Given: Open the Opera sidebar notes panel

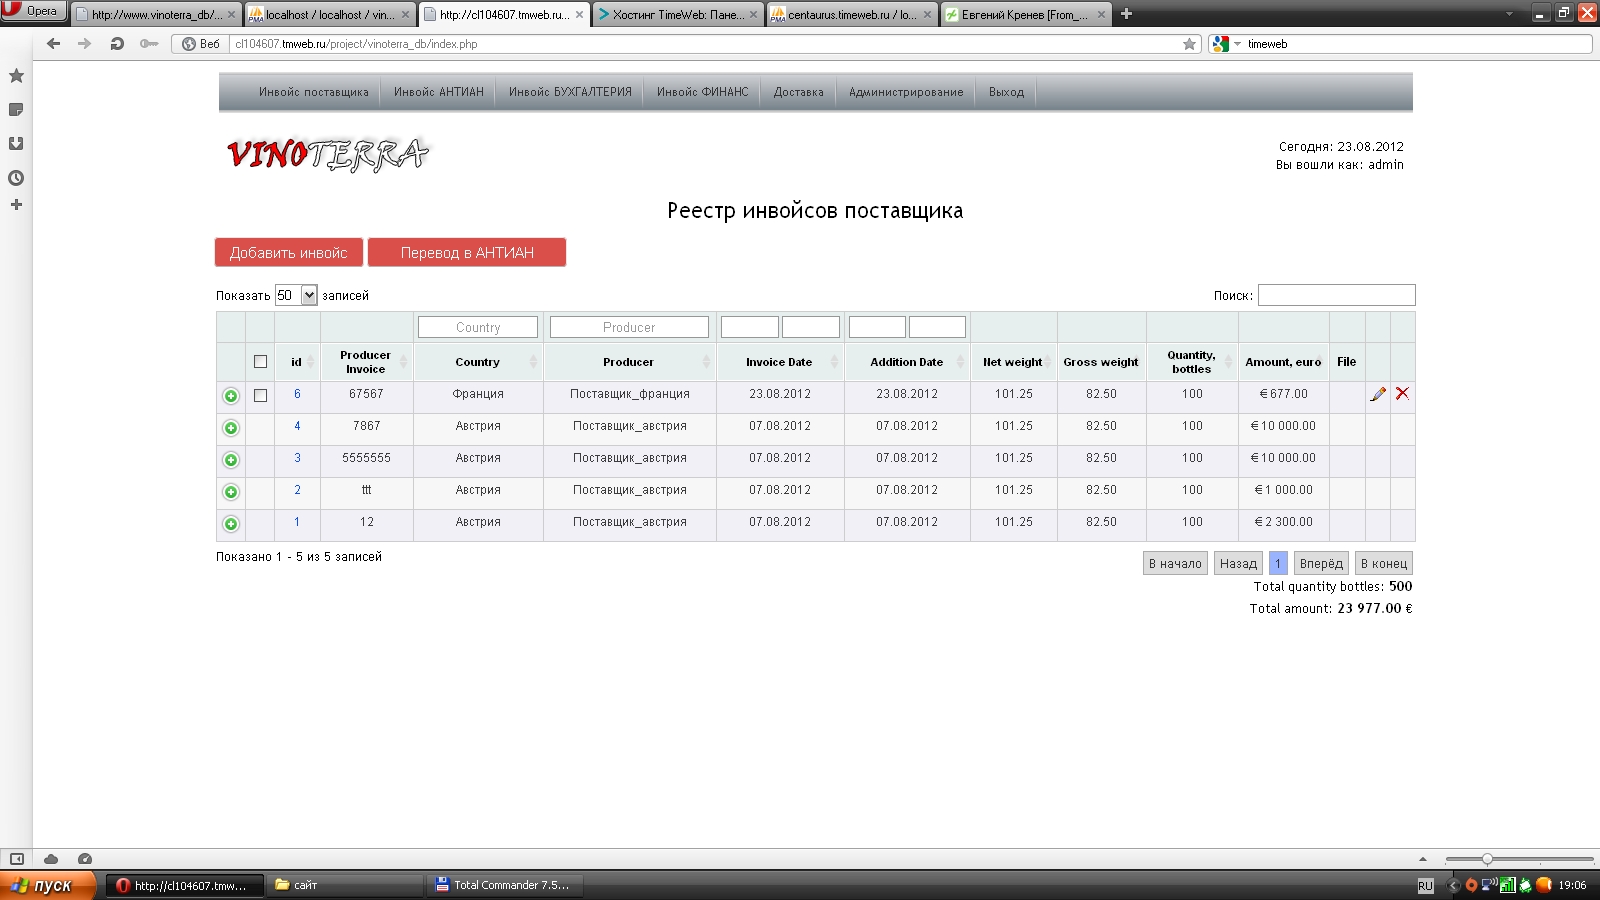Looking at the screenshot, I should coord(16,110).
